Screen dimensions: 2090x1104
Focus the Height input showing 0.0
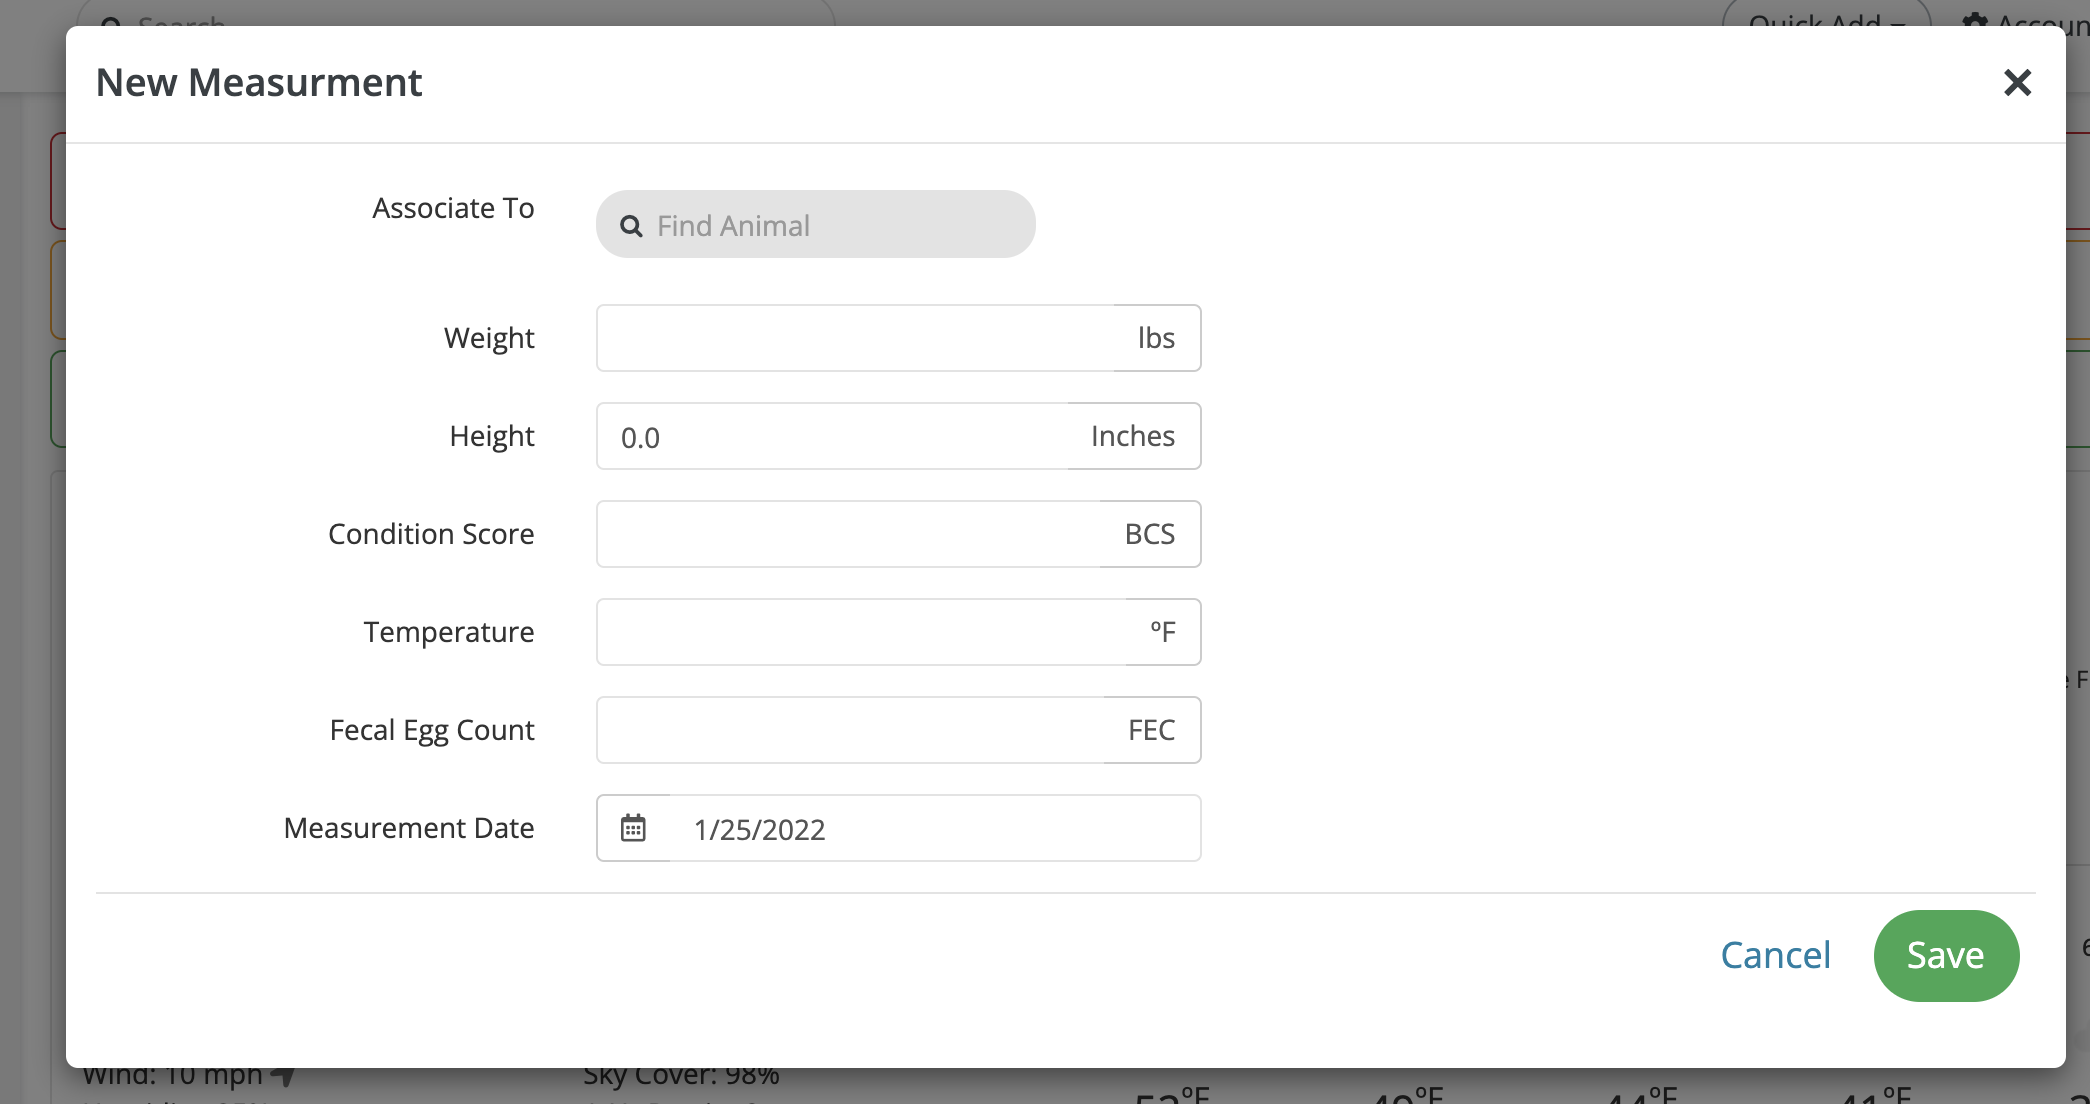[x=832, y=437]
